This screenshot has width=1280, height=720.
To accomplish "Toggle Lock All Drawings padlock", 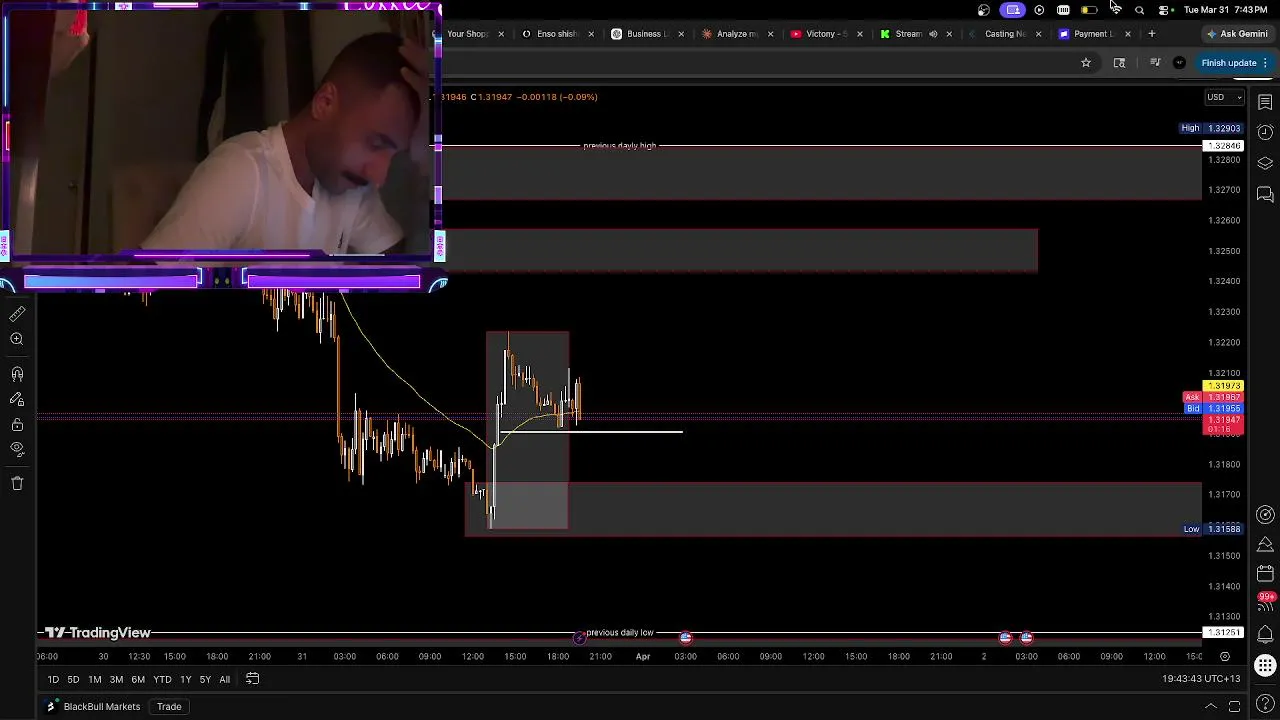I will tap(17, 424).
